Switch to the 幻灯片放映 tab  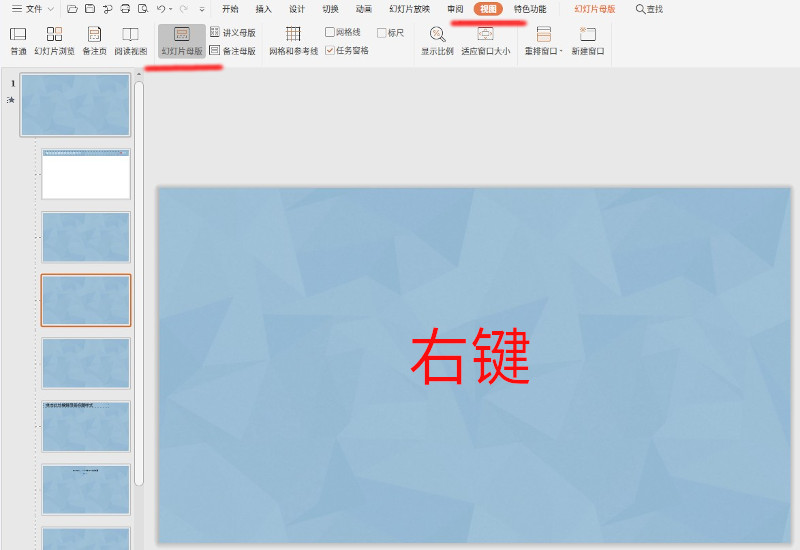point(409,9)
